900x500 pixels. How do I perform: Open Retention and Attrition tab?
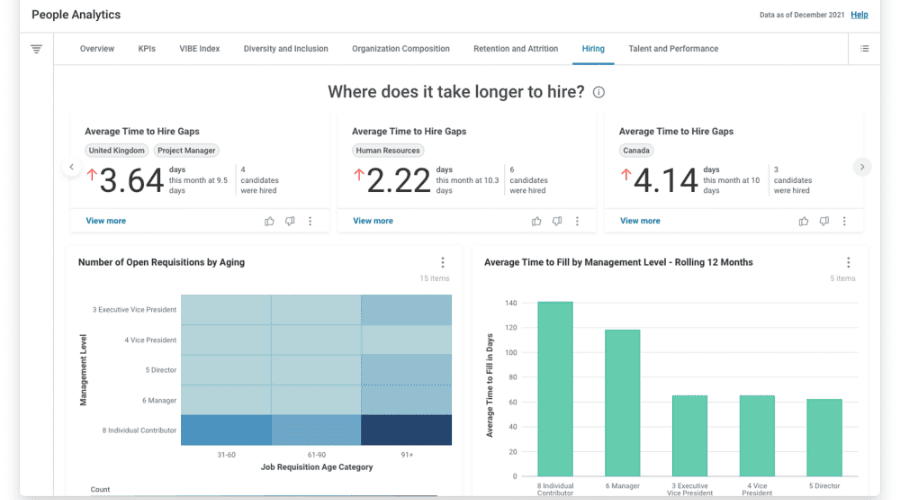[515, 49]
